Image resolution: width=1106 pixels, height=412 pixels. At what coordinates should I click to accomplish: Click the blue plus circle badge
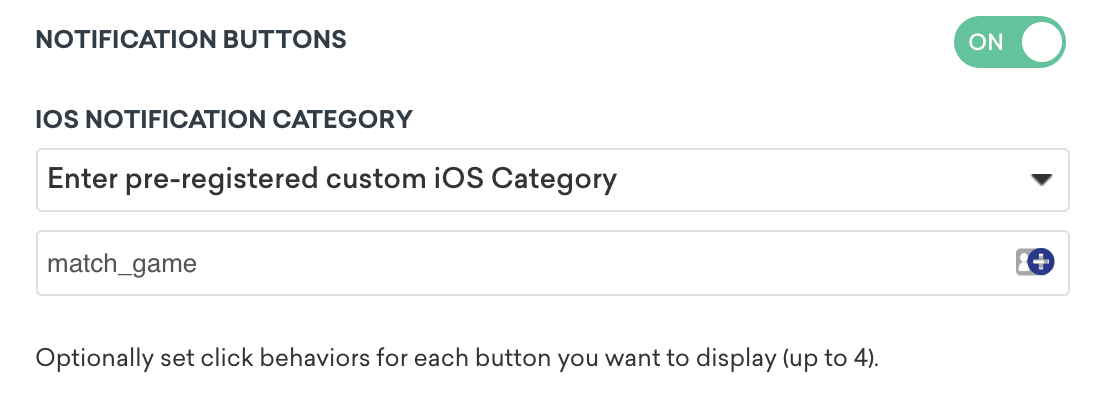pyautogui.click(x=1041, y=263)
